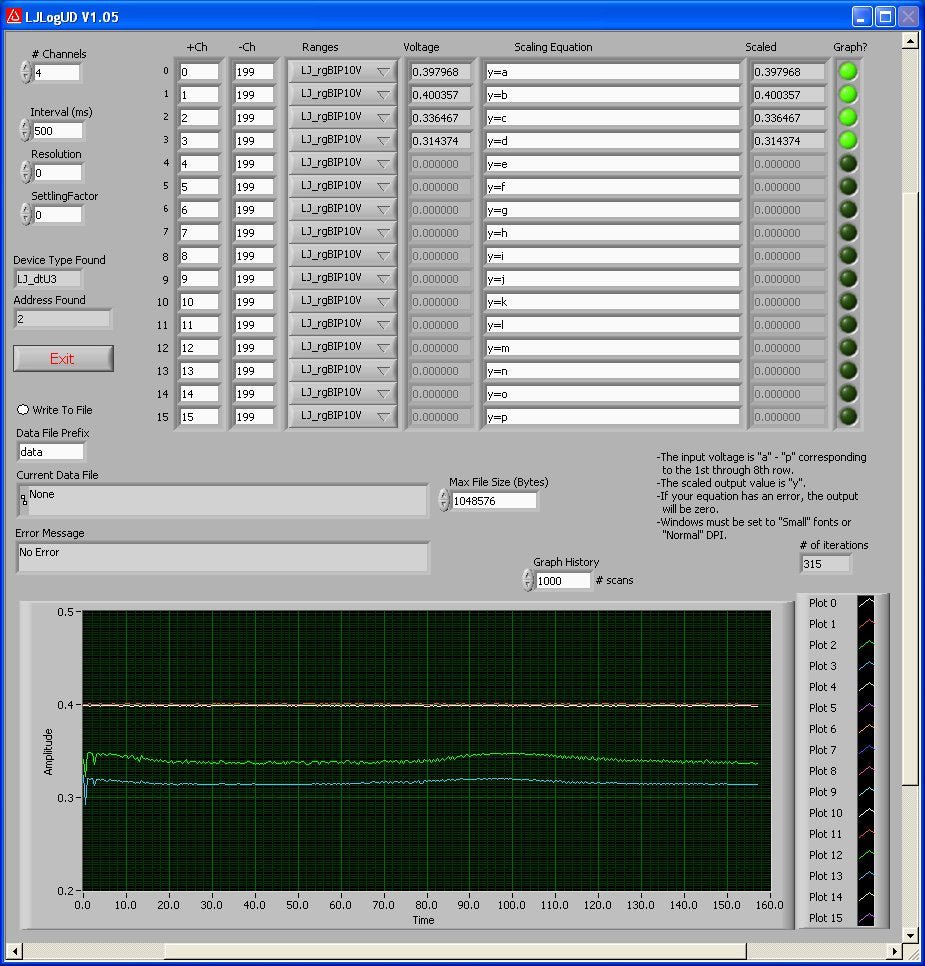
Task: Increase Max File Size using its stepper
Action: tap(441, 496)
